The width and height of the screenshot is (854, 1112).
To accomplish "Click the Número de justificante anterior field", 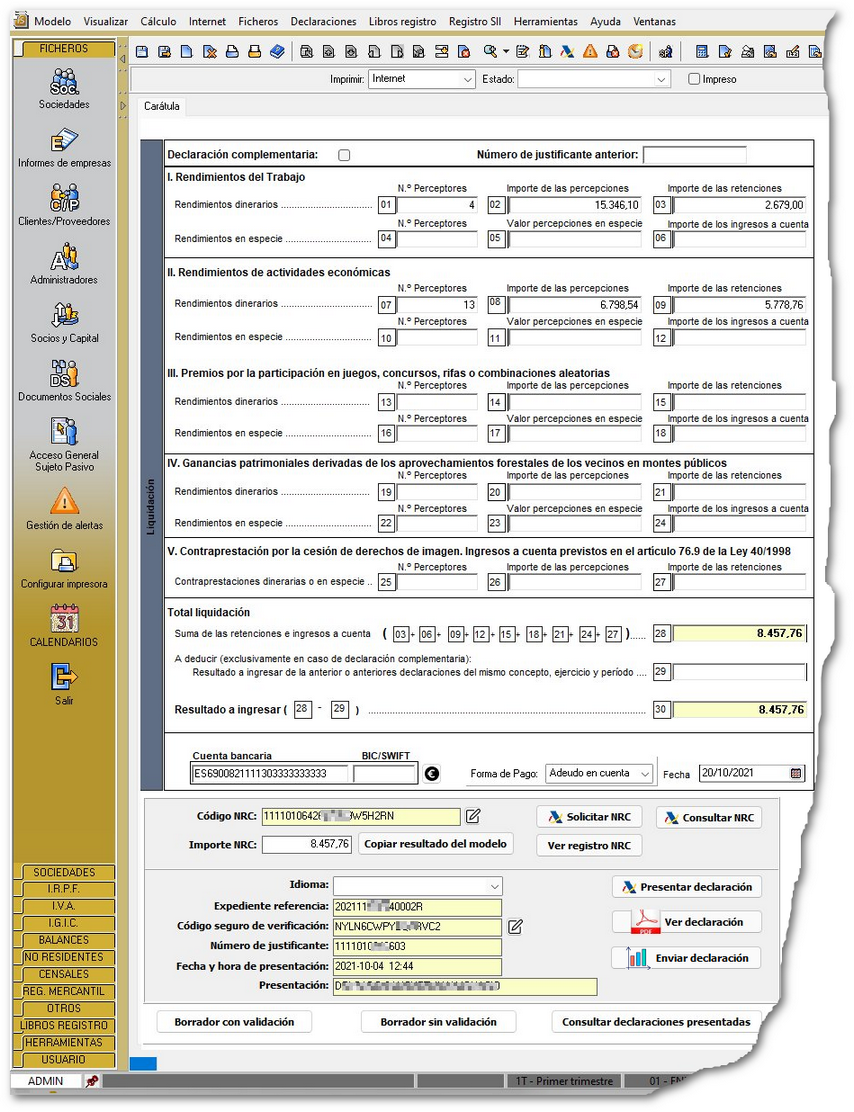I will click(x=694, y=155).
